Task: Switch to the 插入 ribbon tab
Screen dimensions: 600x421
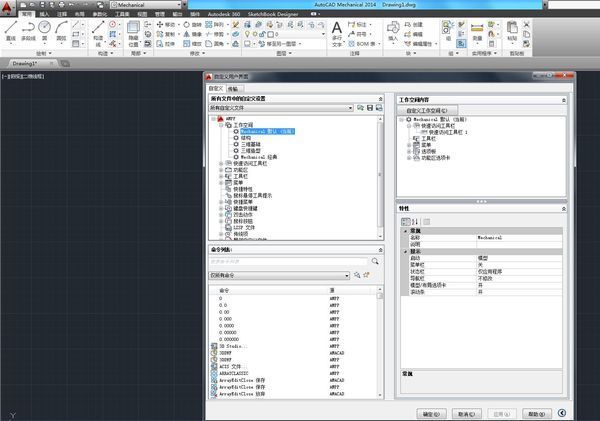Action: click(x=44, y=14)
